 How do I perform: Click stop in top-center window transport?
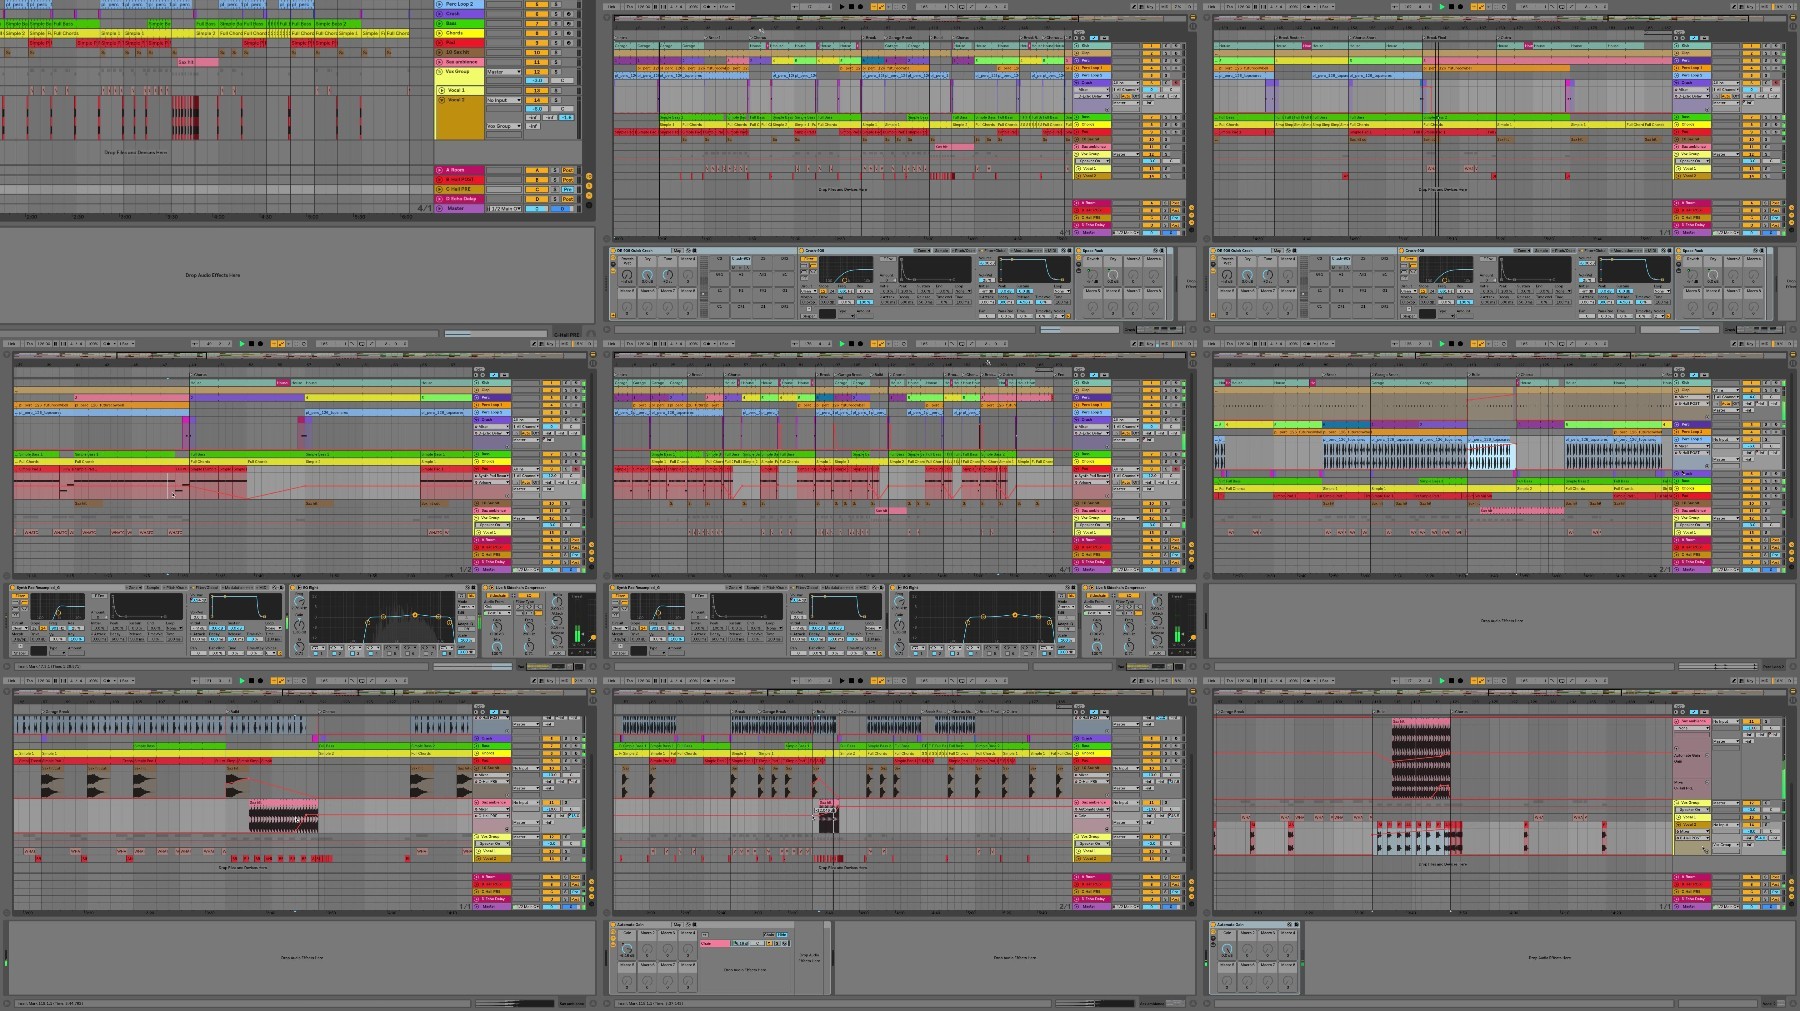point(851,7)
